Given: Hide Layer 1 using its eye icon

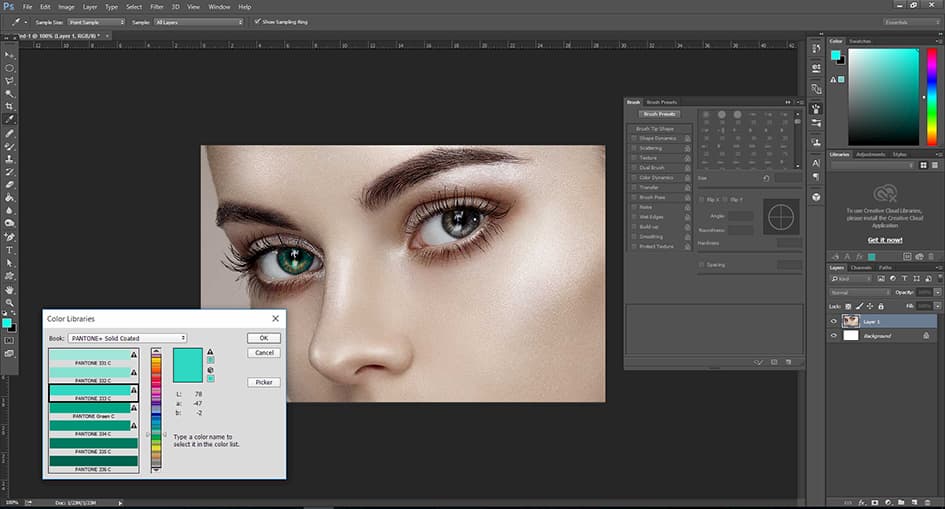Looking at the screenshot, I should (834, 322).
